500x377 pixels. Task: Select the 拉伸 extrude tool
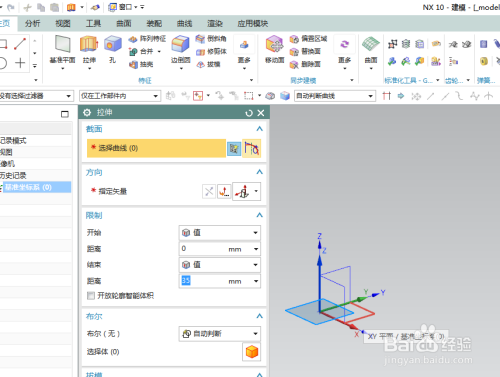pyautogui.click(x=89, y=44)
